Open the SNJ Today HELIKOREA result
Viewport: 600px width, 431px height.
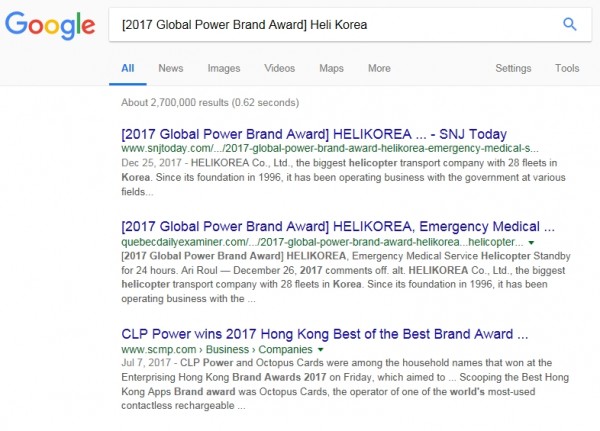314,134
